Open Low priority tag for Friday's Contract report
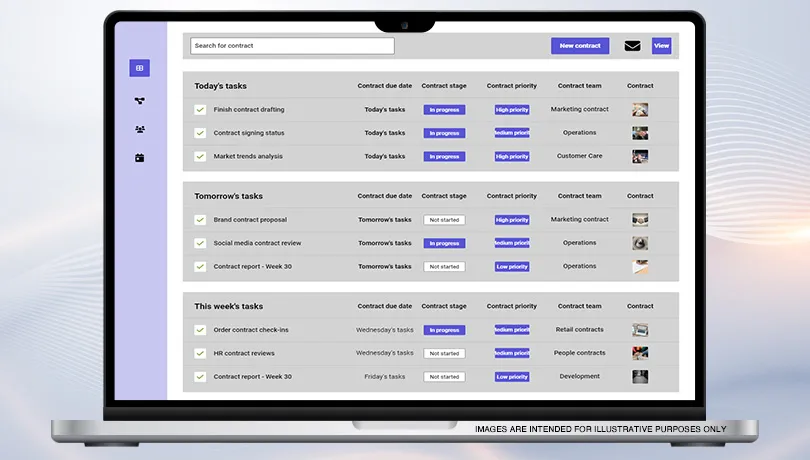 (x=512, y=377)
